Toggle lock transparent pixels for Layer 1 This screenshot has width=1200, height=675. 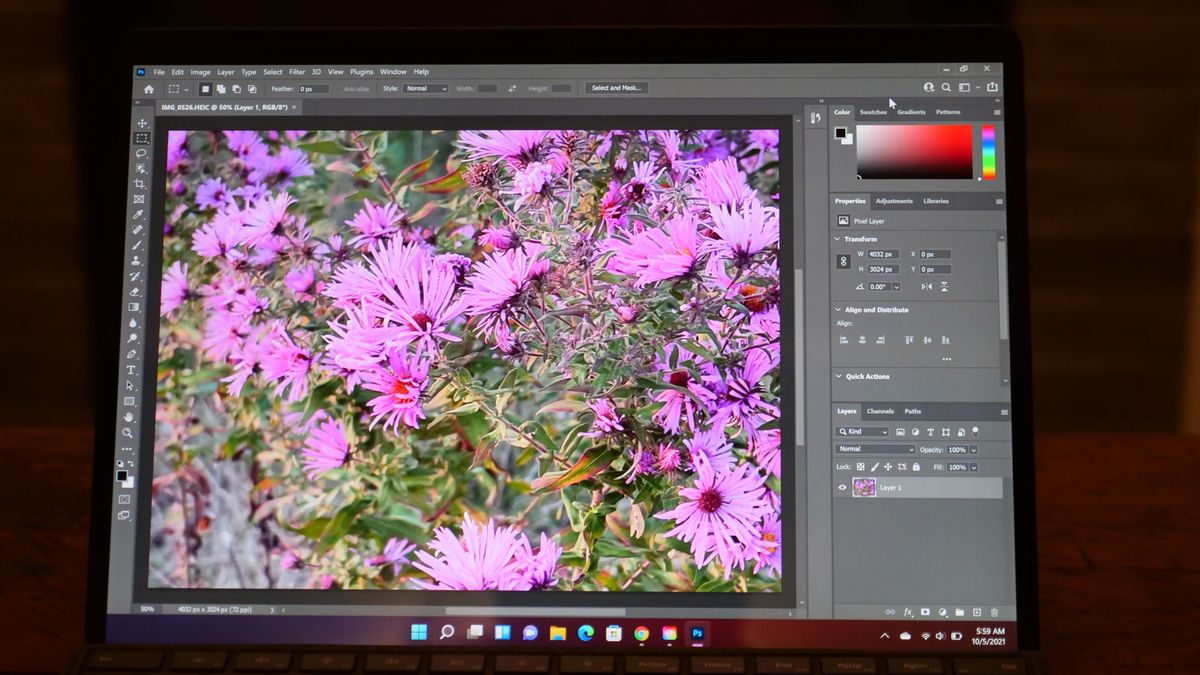tap(860, 467)
